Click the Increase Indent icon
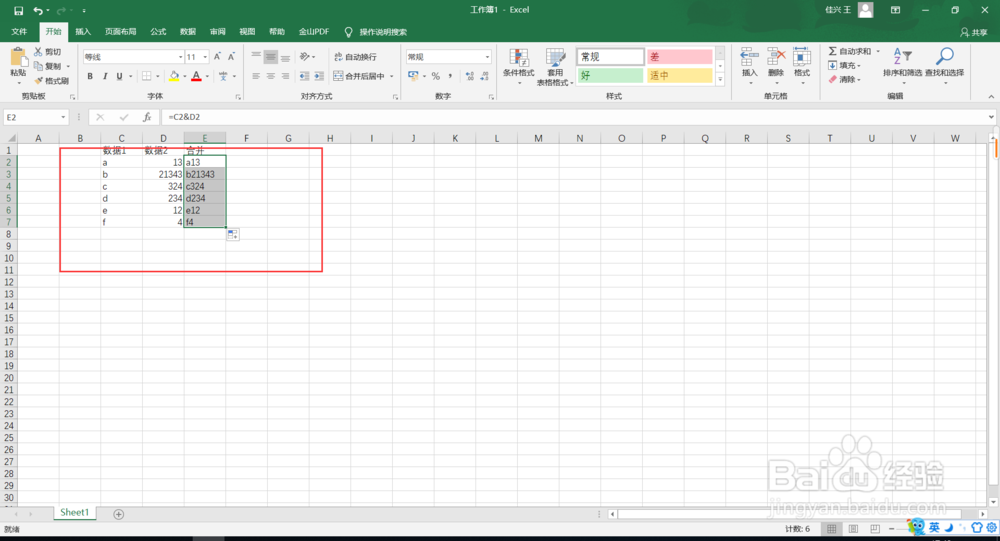This screenshot has width=1000, height=541. (319, 76)
